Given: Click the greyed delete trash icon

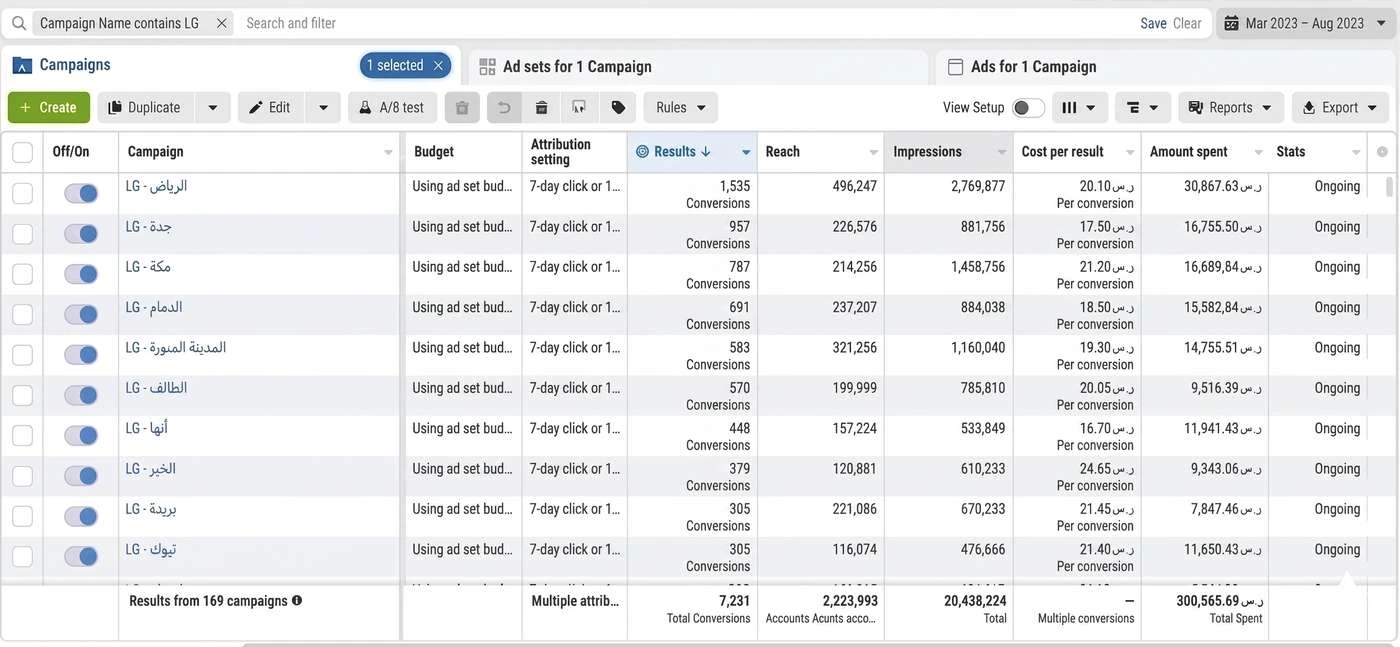Looking at the screenshot, I should (x=462, y=108).
